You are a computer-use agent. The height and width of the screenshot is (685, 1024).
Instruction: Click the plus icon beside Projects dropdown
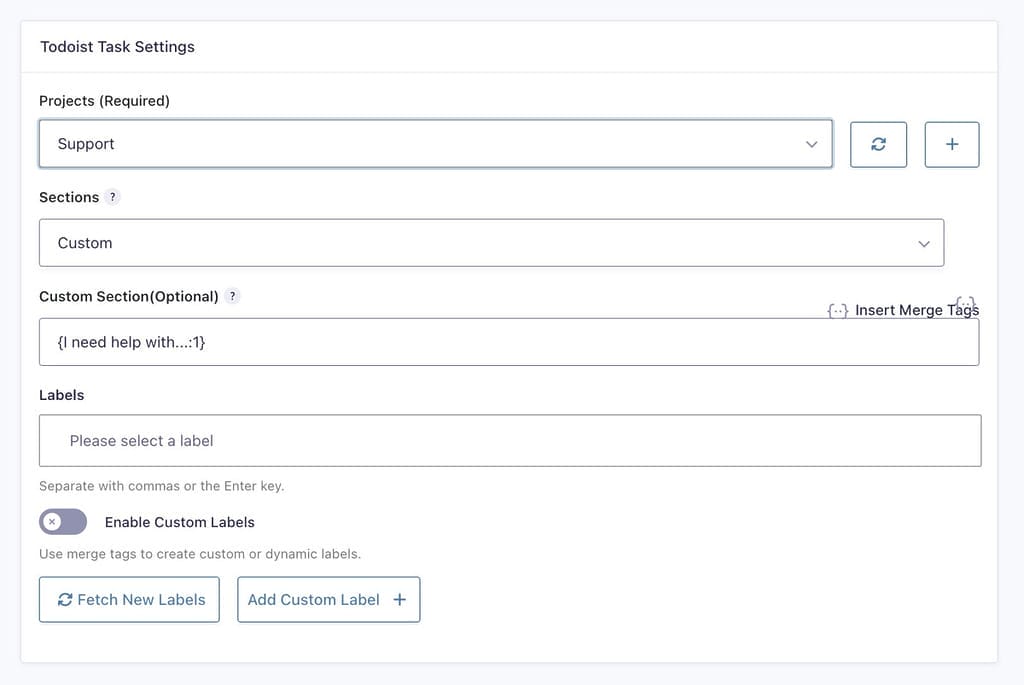(x=951, y=144)
